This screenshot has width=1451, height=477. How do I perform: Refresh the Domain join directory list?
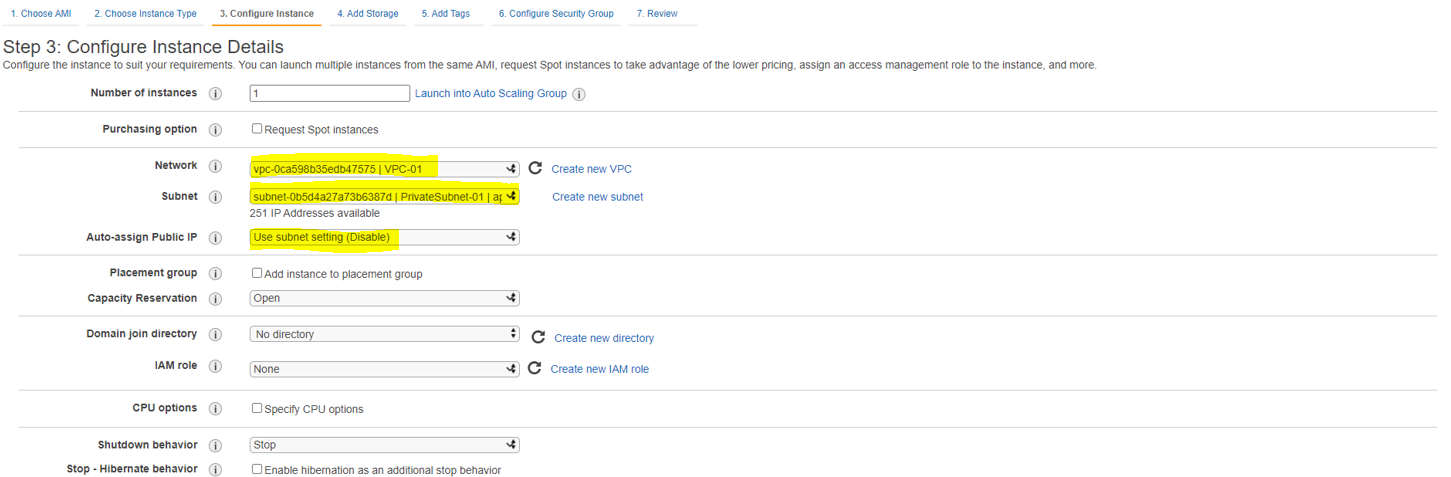(x=538, y=337)
